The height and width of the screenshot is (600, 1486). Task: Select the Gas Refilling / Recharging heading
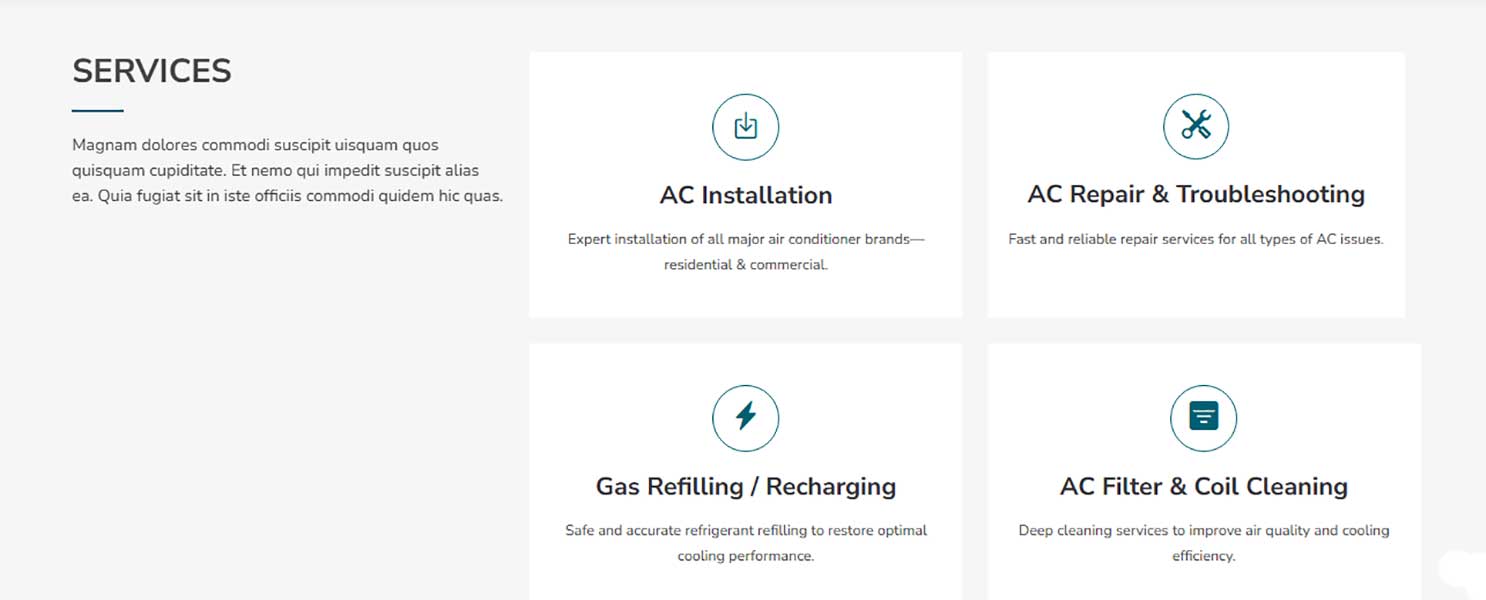pos(745,486)
